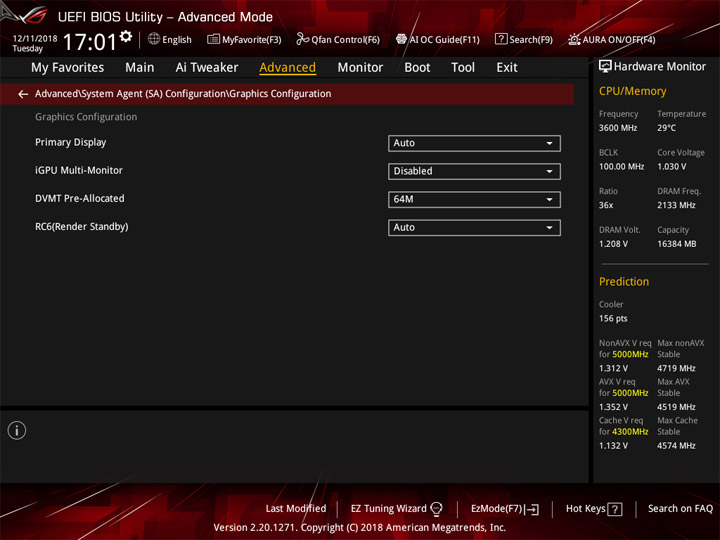Viewport: 720px width, 540px height.
Task: Go to the Monitor tab
Action: pyautogui.click(x=360, y=68)
